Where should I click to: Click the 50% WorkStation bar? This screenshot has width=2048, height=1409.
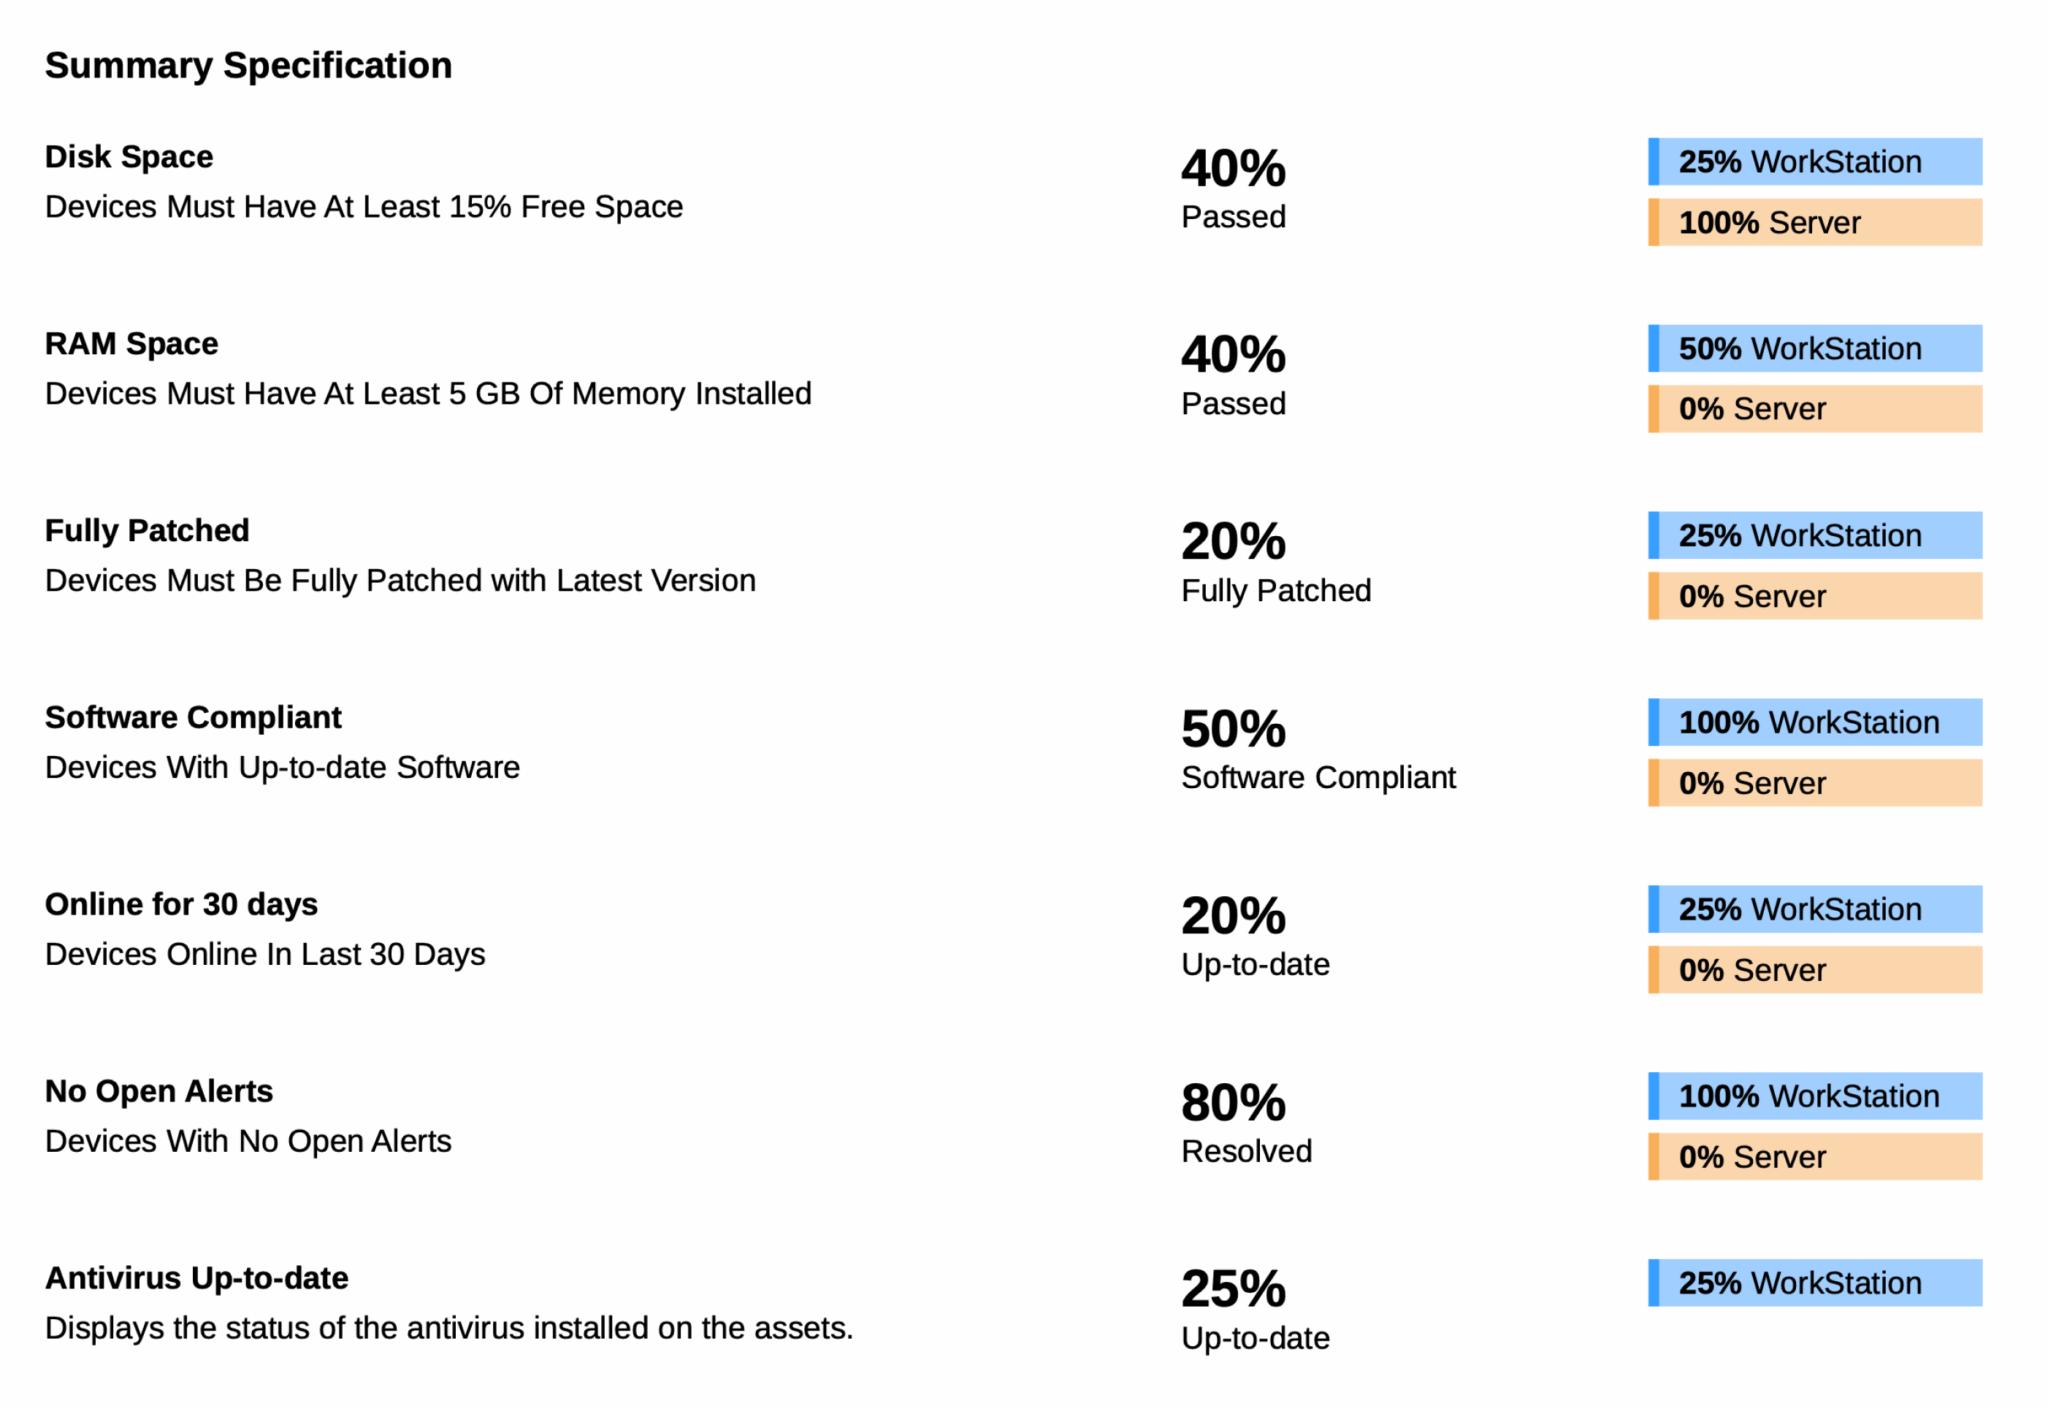point(1814,349)
